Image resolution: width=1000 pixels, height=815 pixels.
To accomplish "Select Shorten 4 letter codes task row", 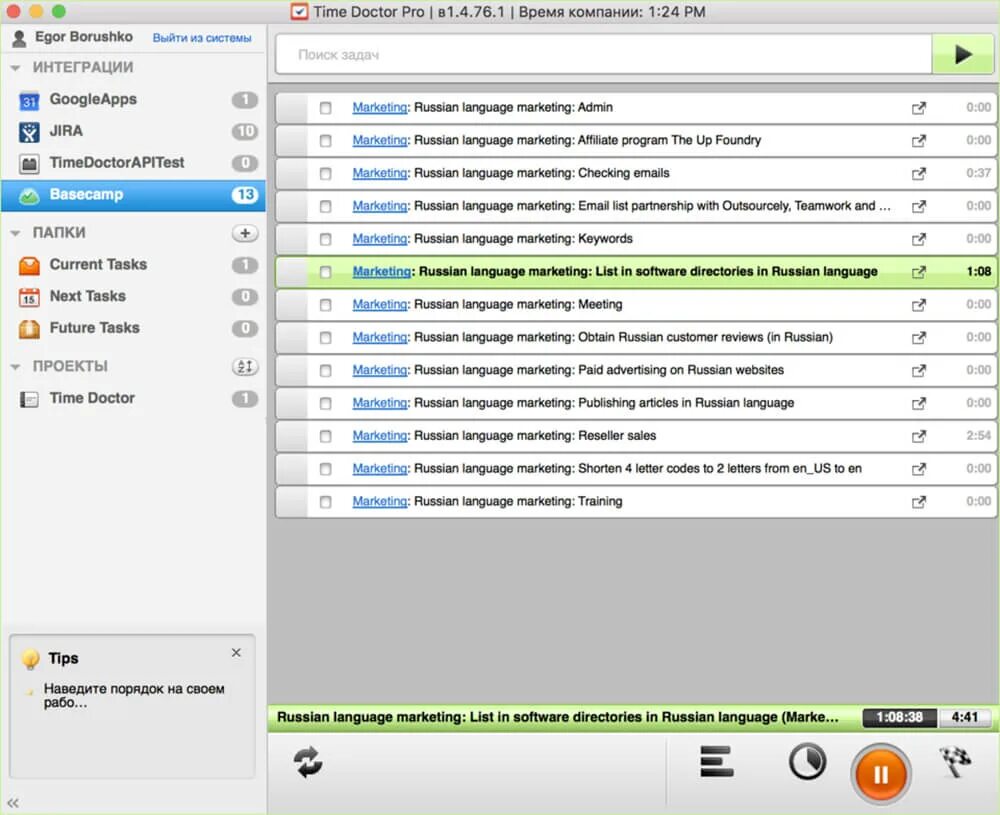I will pyautogui.click(x=636, y=469).
